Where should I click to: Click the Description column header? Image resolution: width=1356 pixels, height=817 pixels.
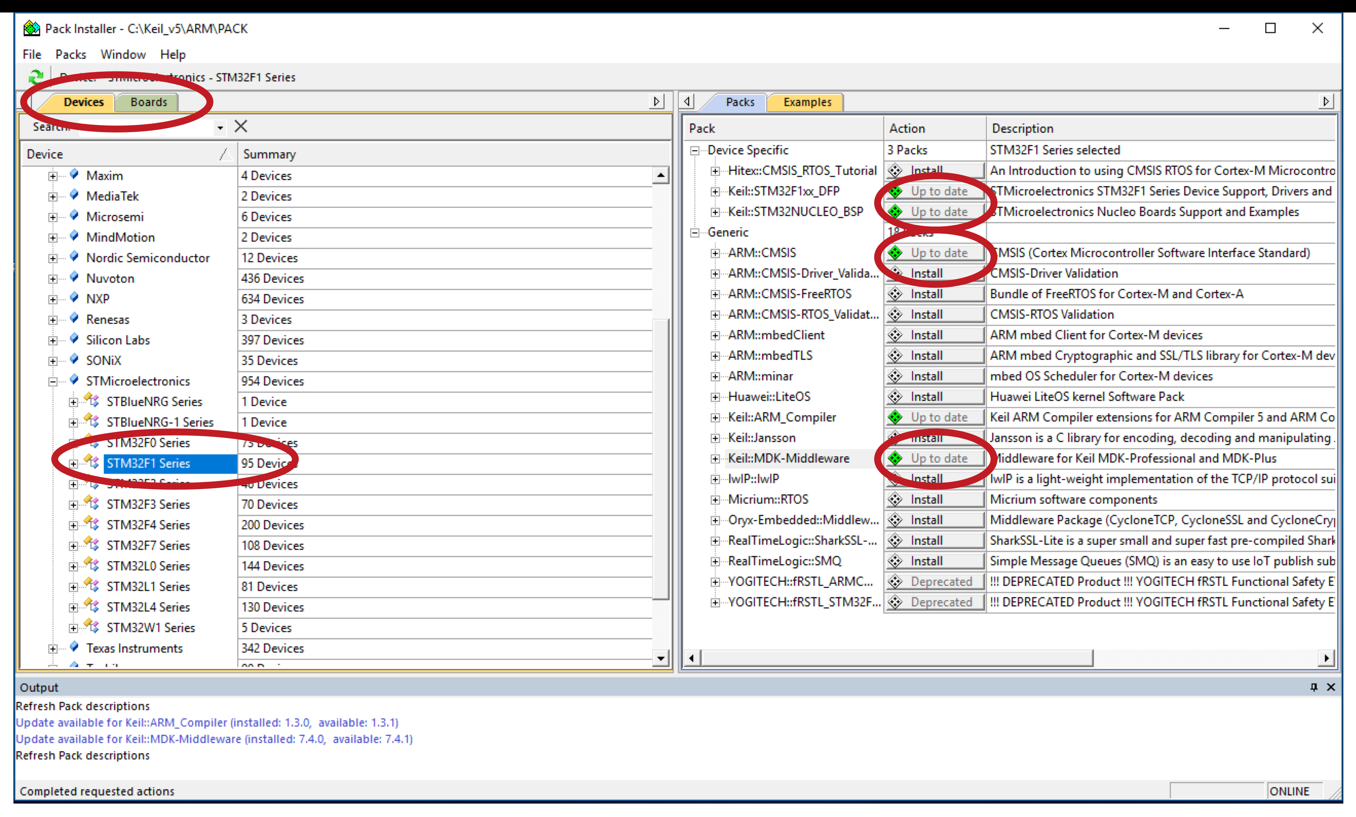(1161, 128)
